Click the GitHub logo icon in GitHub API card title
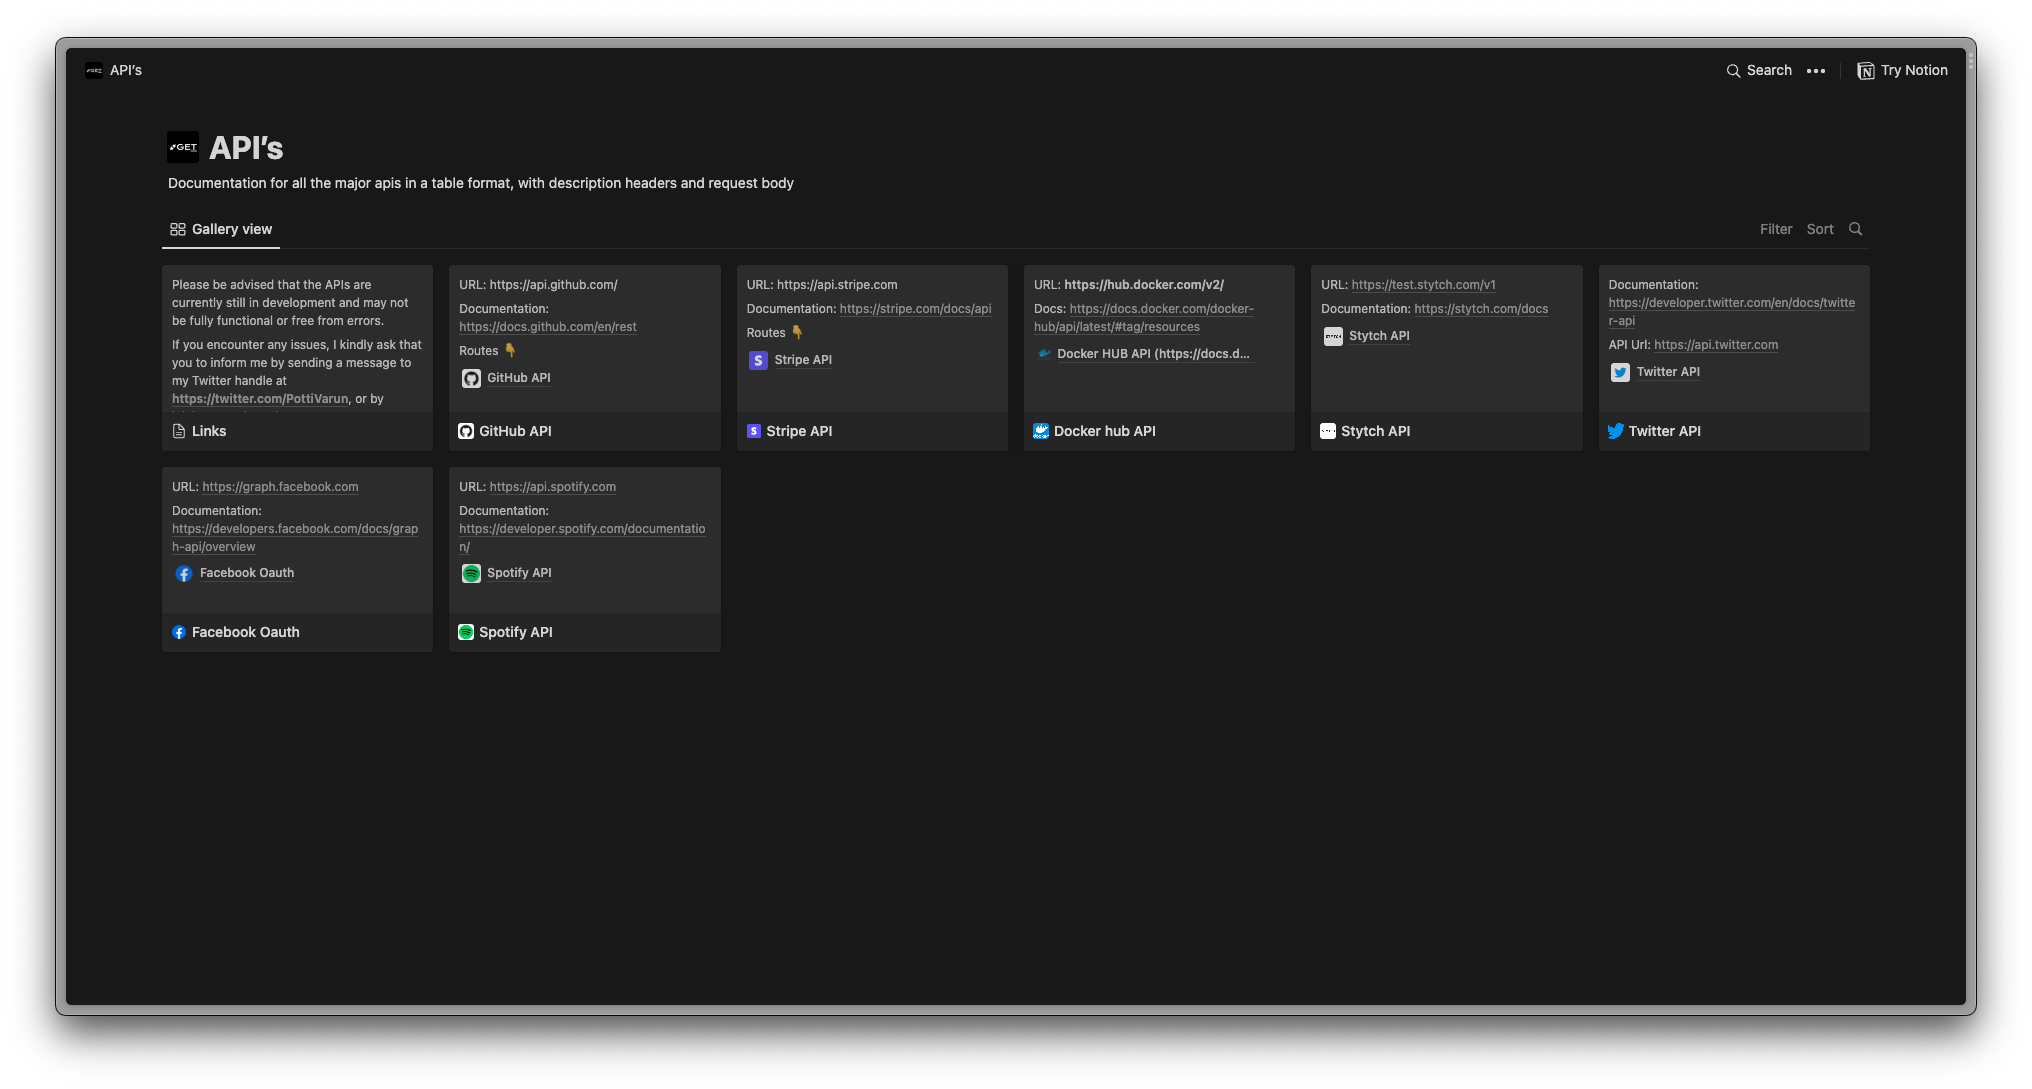Screen dimensions: 2032x1089 tap(466, 431)
